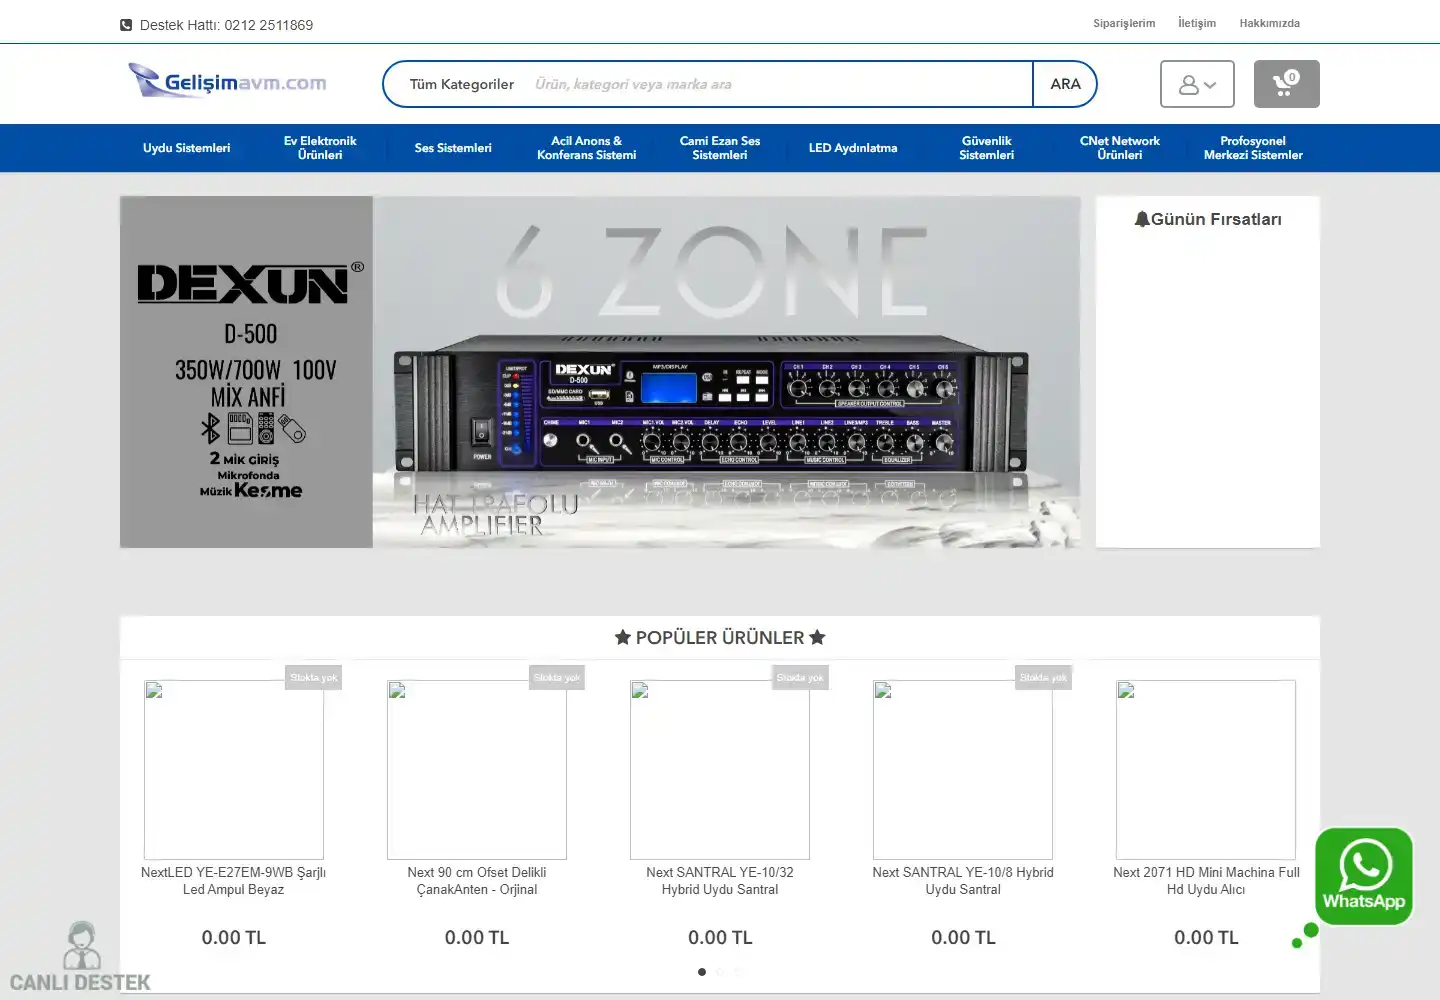Open the shopping cart icon
The width and height of the screenshot is (1440, 1000).
tap(1286, 84)
